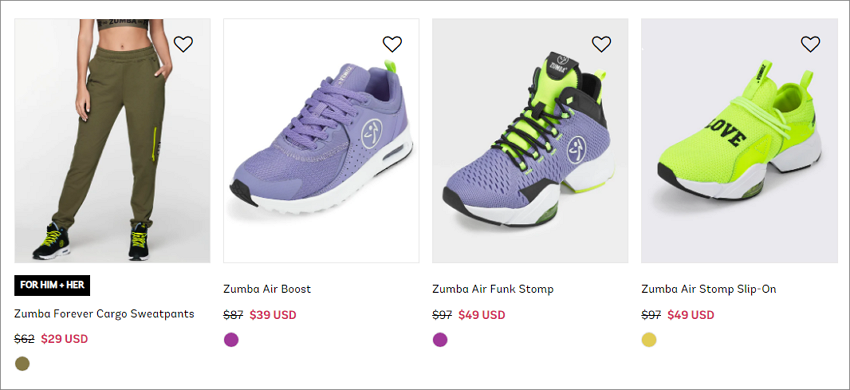The height and width of the screenshot is (390, 850).
Task: Select the olive green swatch under sweatpants
Action: click(x=22, y=364)
